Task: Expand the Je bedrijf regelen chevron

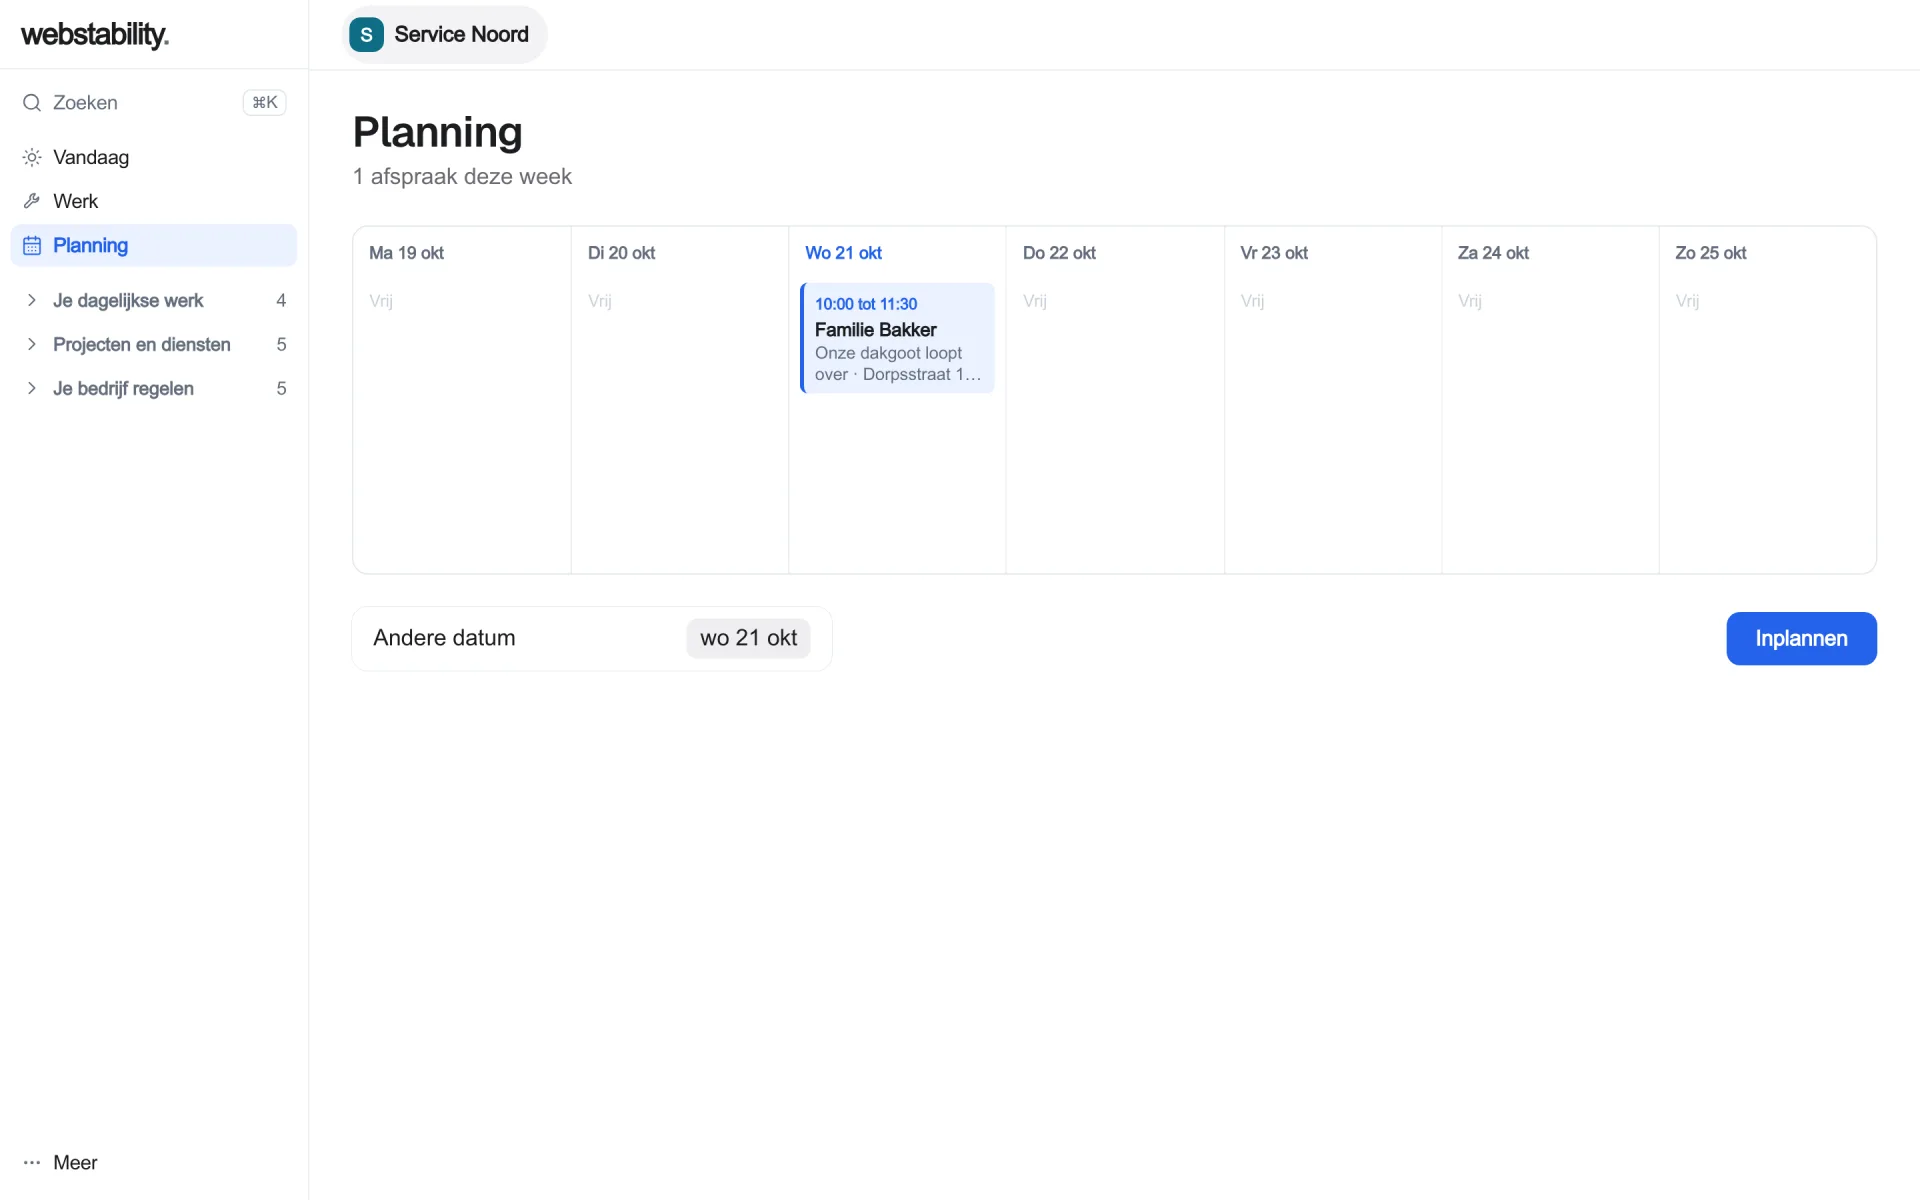Action: [32, 388]
